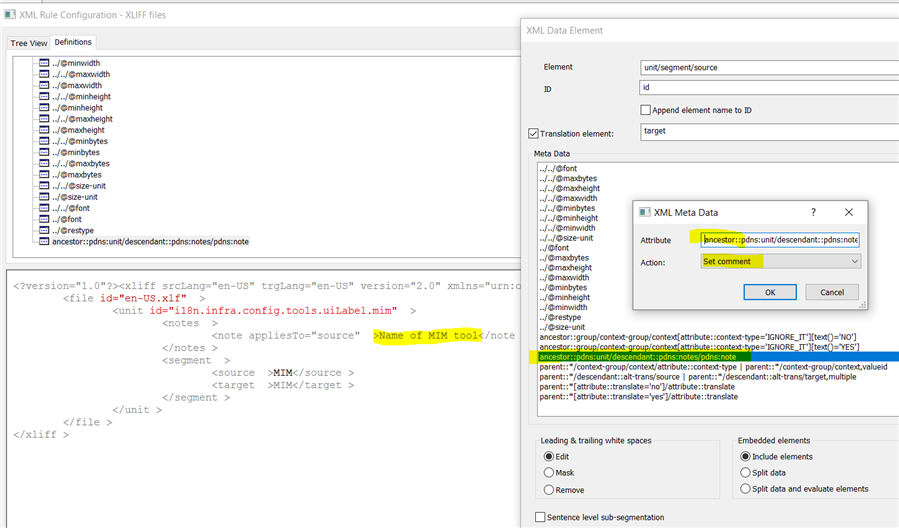The height and width of the screenshot is (528, 899).
Task: Select ../../@maxheight in Meta Data list
Action: point(569,188)
